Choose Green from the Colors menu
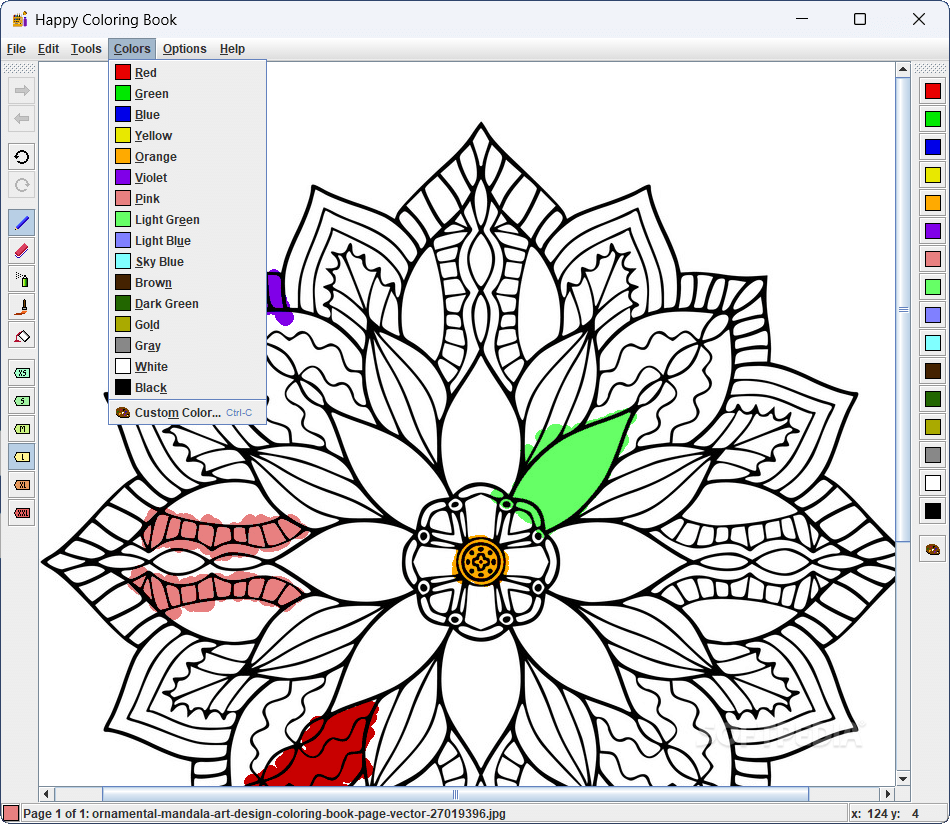The image size is (950, 824). pos(187,94)
